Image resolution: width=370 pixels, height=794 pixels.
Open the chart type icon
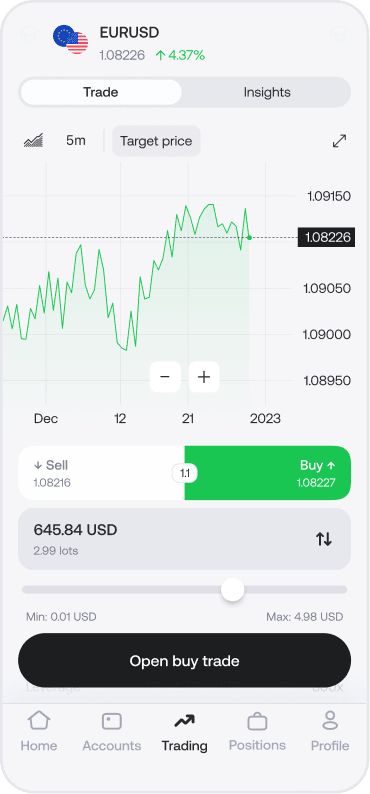[x=33, y=140]
